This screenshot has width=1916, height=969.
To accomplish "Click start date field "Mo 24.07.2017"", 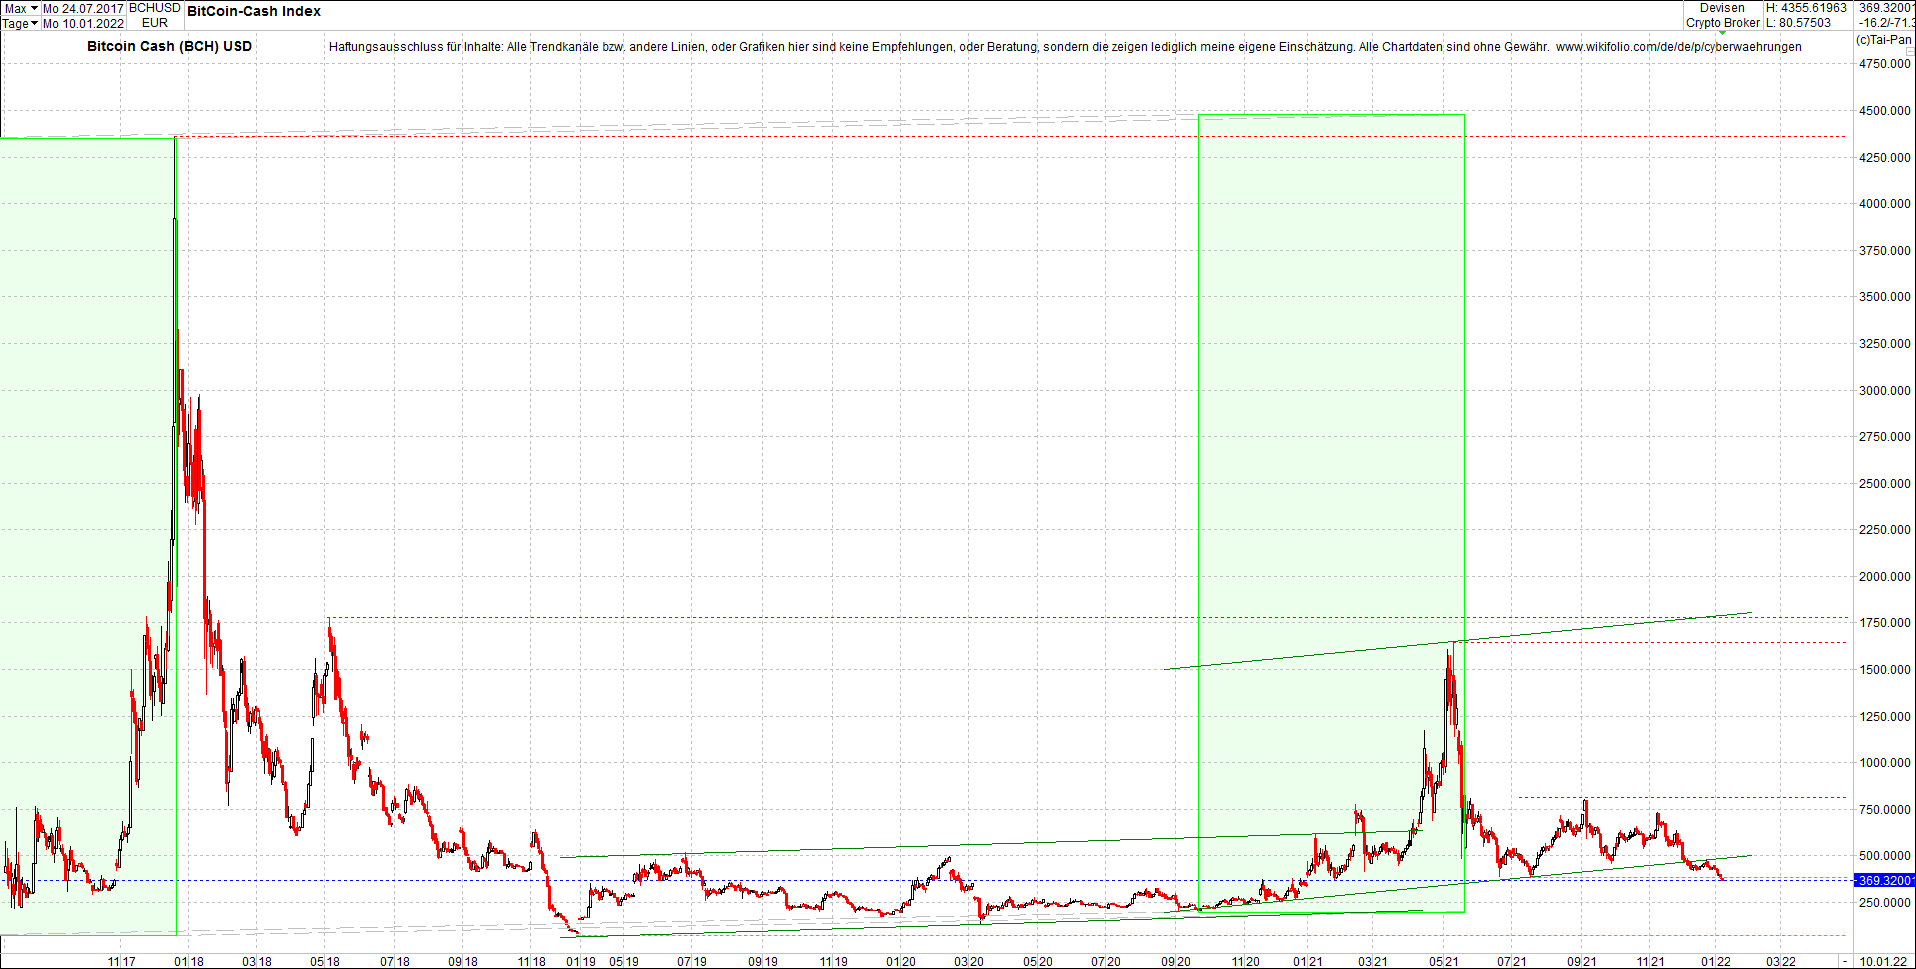I will coord(84,7).
